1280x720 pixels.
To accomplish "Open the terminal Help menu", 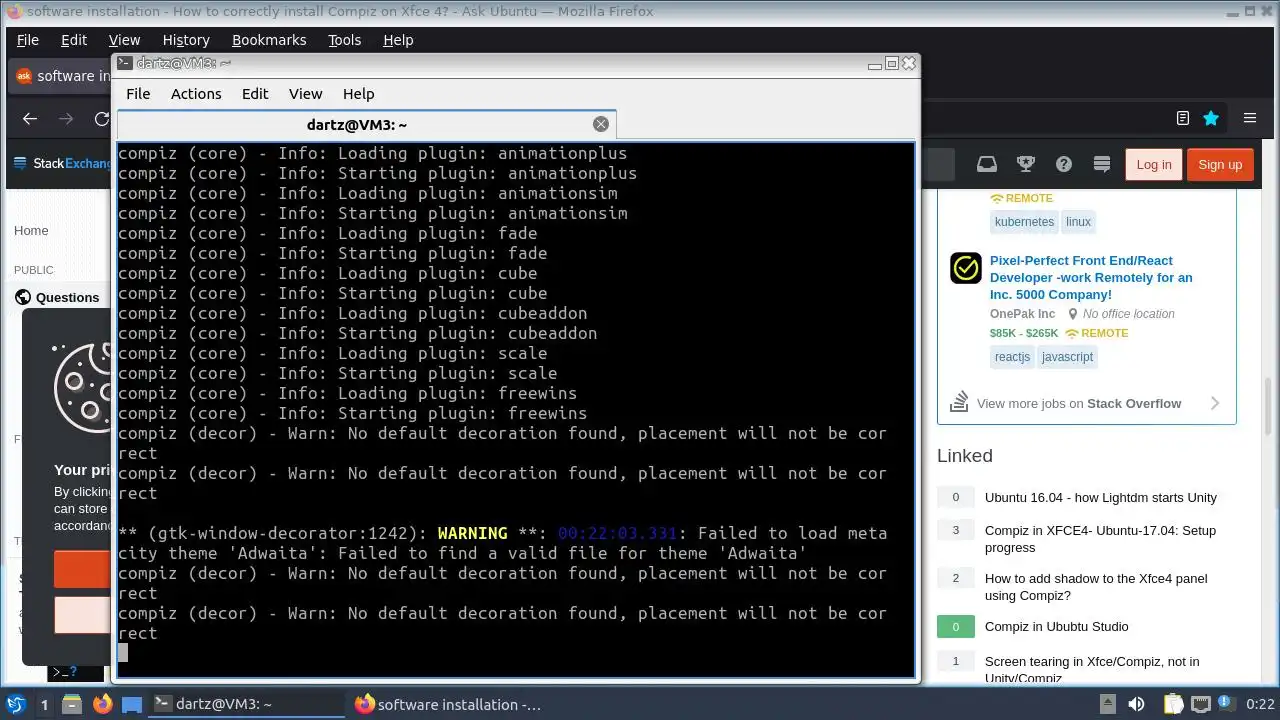I will tap(358, 93).
